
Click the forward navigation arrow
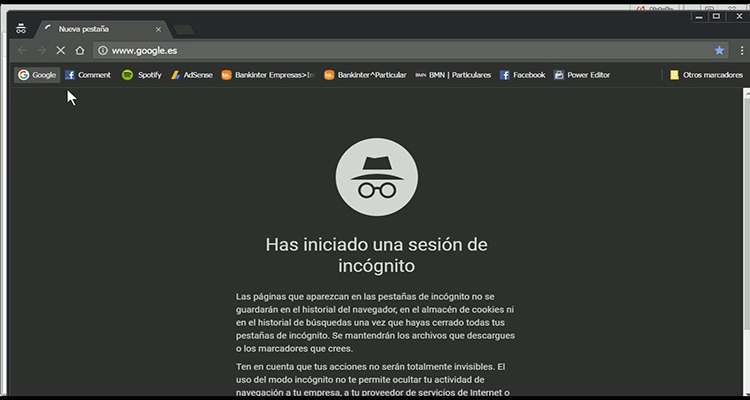[42, 50]
